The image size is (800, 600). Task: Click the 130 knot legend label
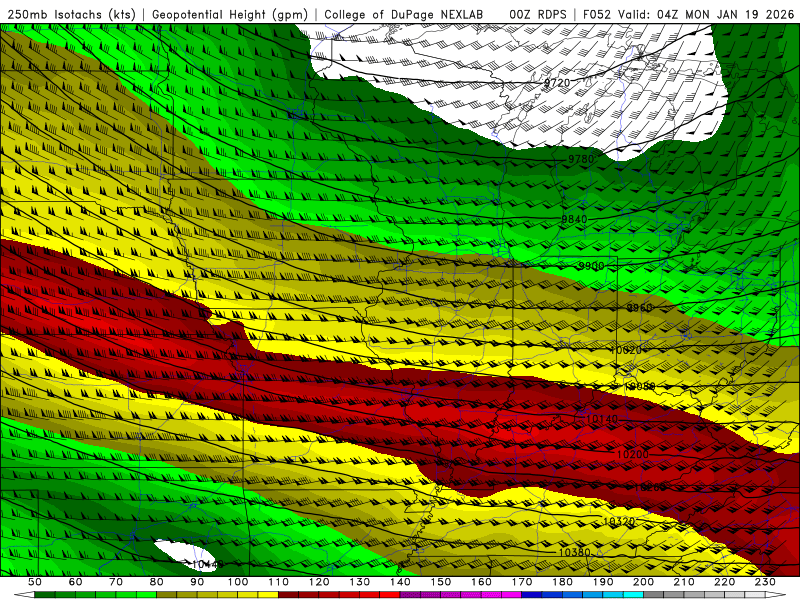click(x=360, y=582)
